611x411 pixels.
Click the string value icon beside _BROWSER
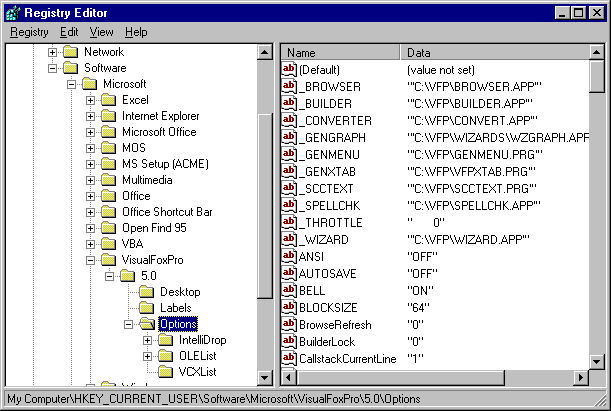coord(290,87)
